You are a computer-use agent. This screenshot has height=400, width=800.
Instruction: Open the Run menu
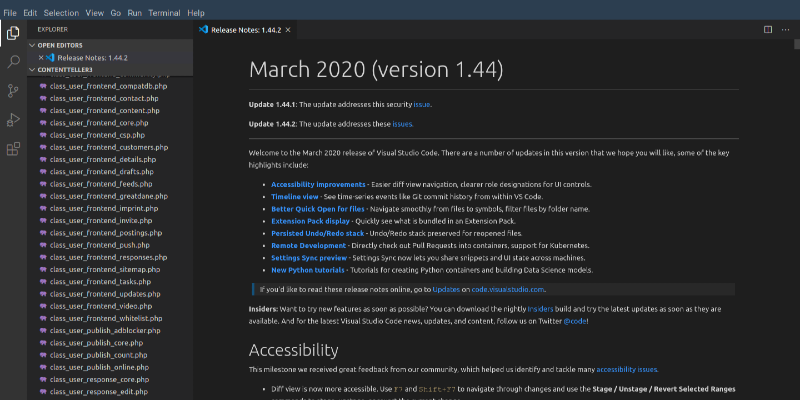(135, 13)
